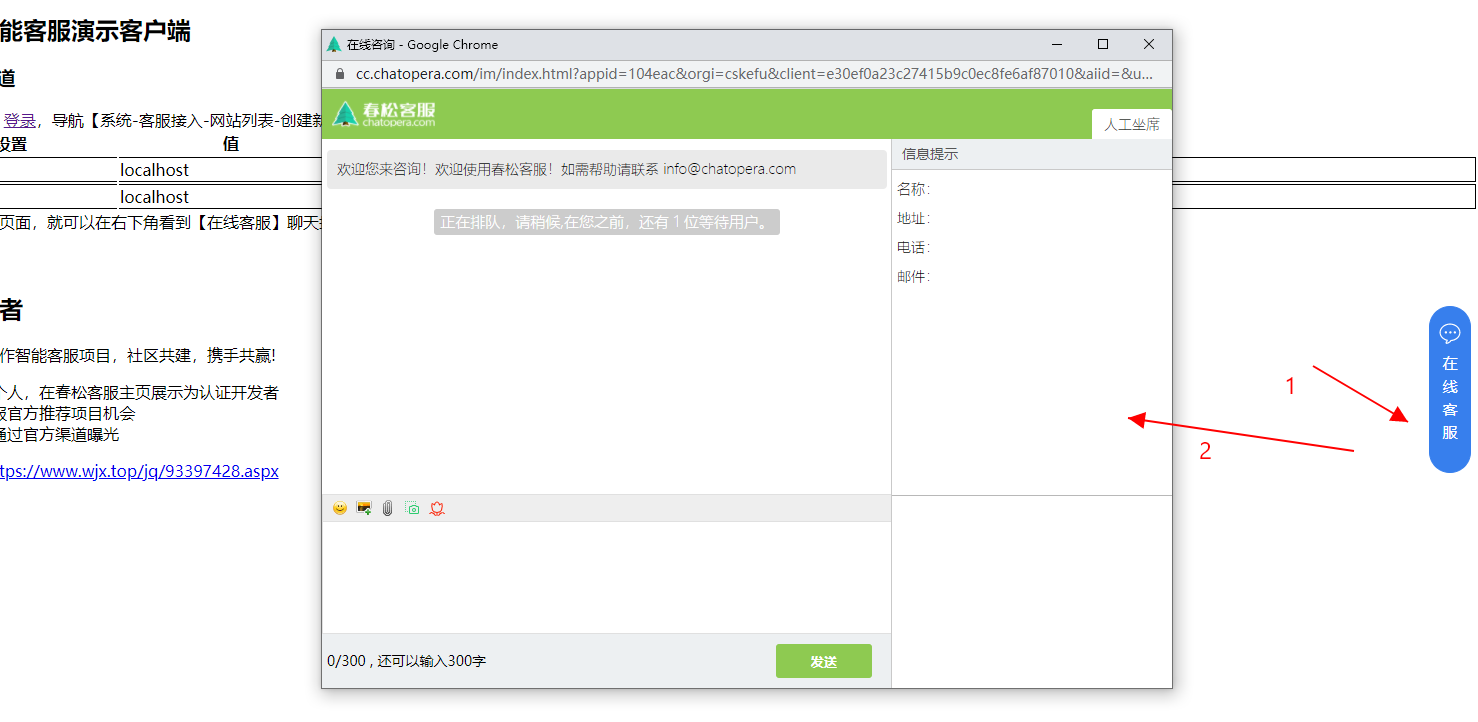Click the red rose rating icon
This screenshot has height=722, width=1478.
[438, 509]
